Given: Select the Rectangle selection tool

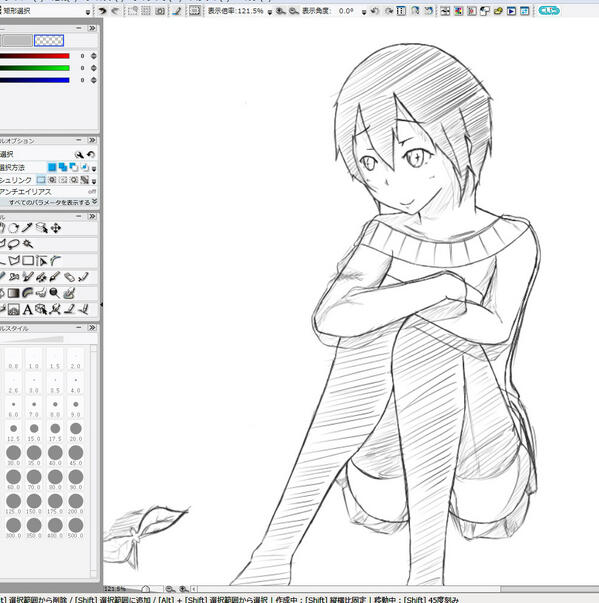Looking at the screenshot, I should pos(28,261).
